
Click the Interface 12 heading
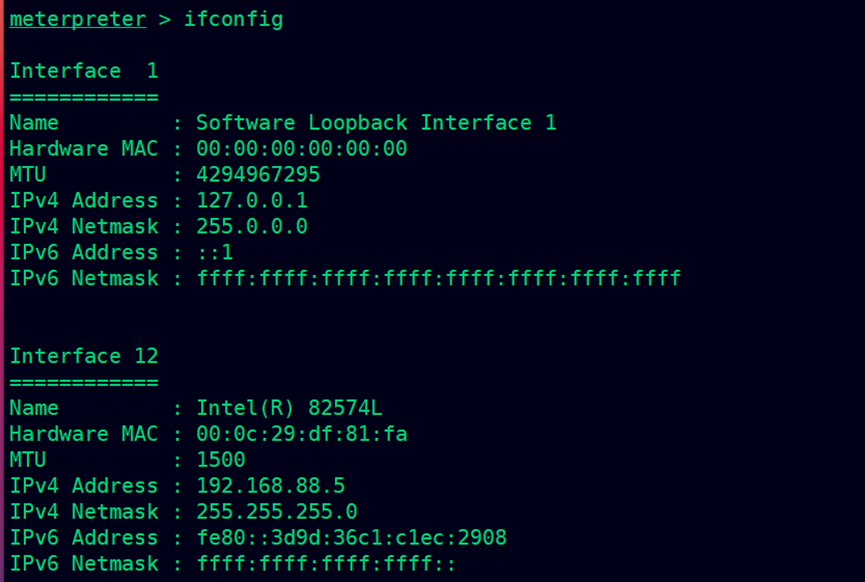(x=84, y=356)
